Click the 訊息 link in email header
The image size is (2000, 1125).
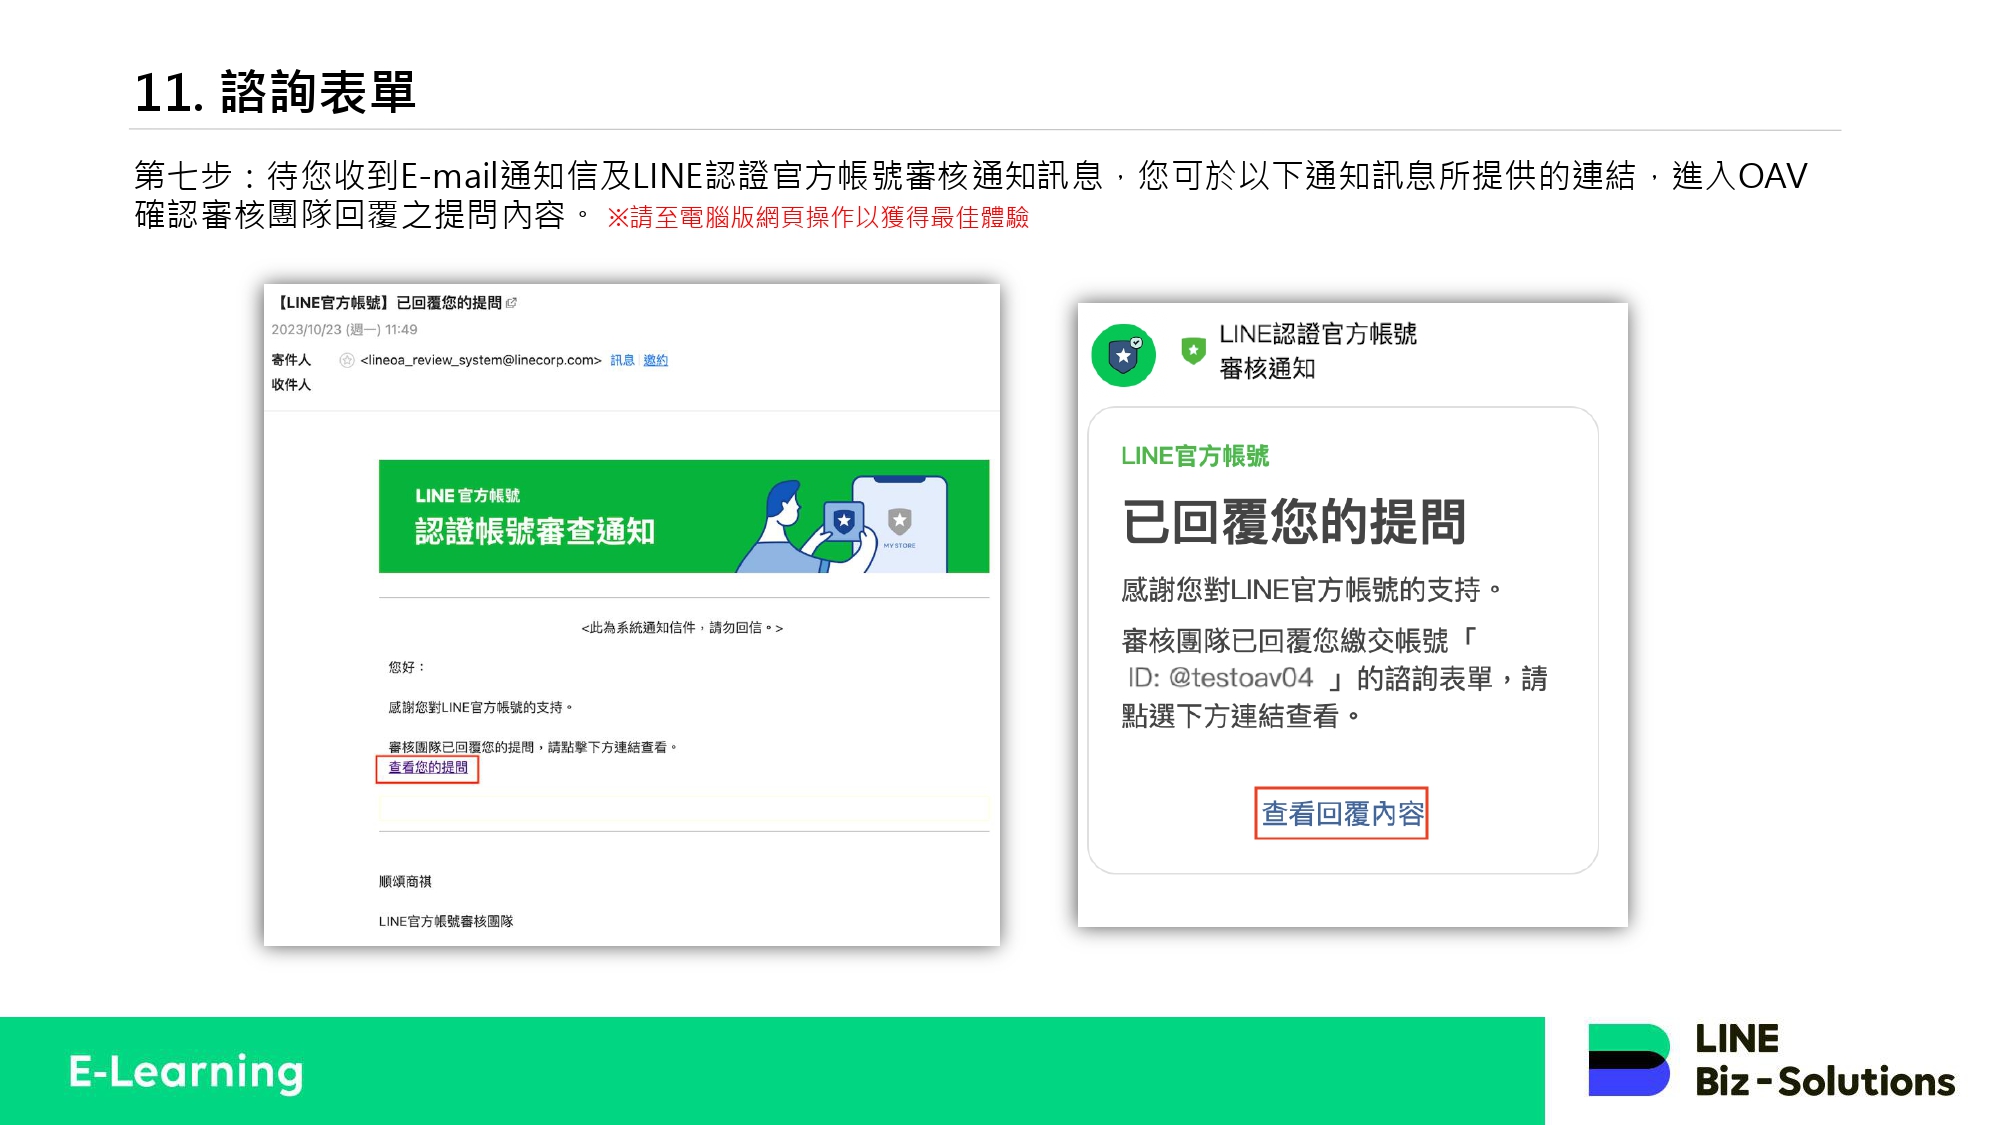coord(622,360)
